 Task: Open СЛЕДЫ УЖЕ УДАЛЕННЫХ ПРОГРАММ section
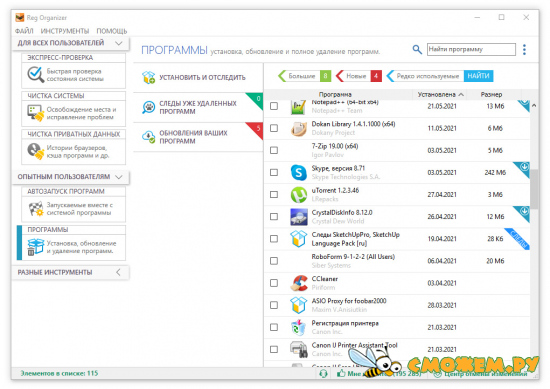[198, 107]
